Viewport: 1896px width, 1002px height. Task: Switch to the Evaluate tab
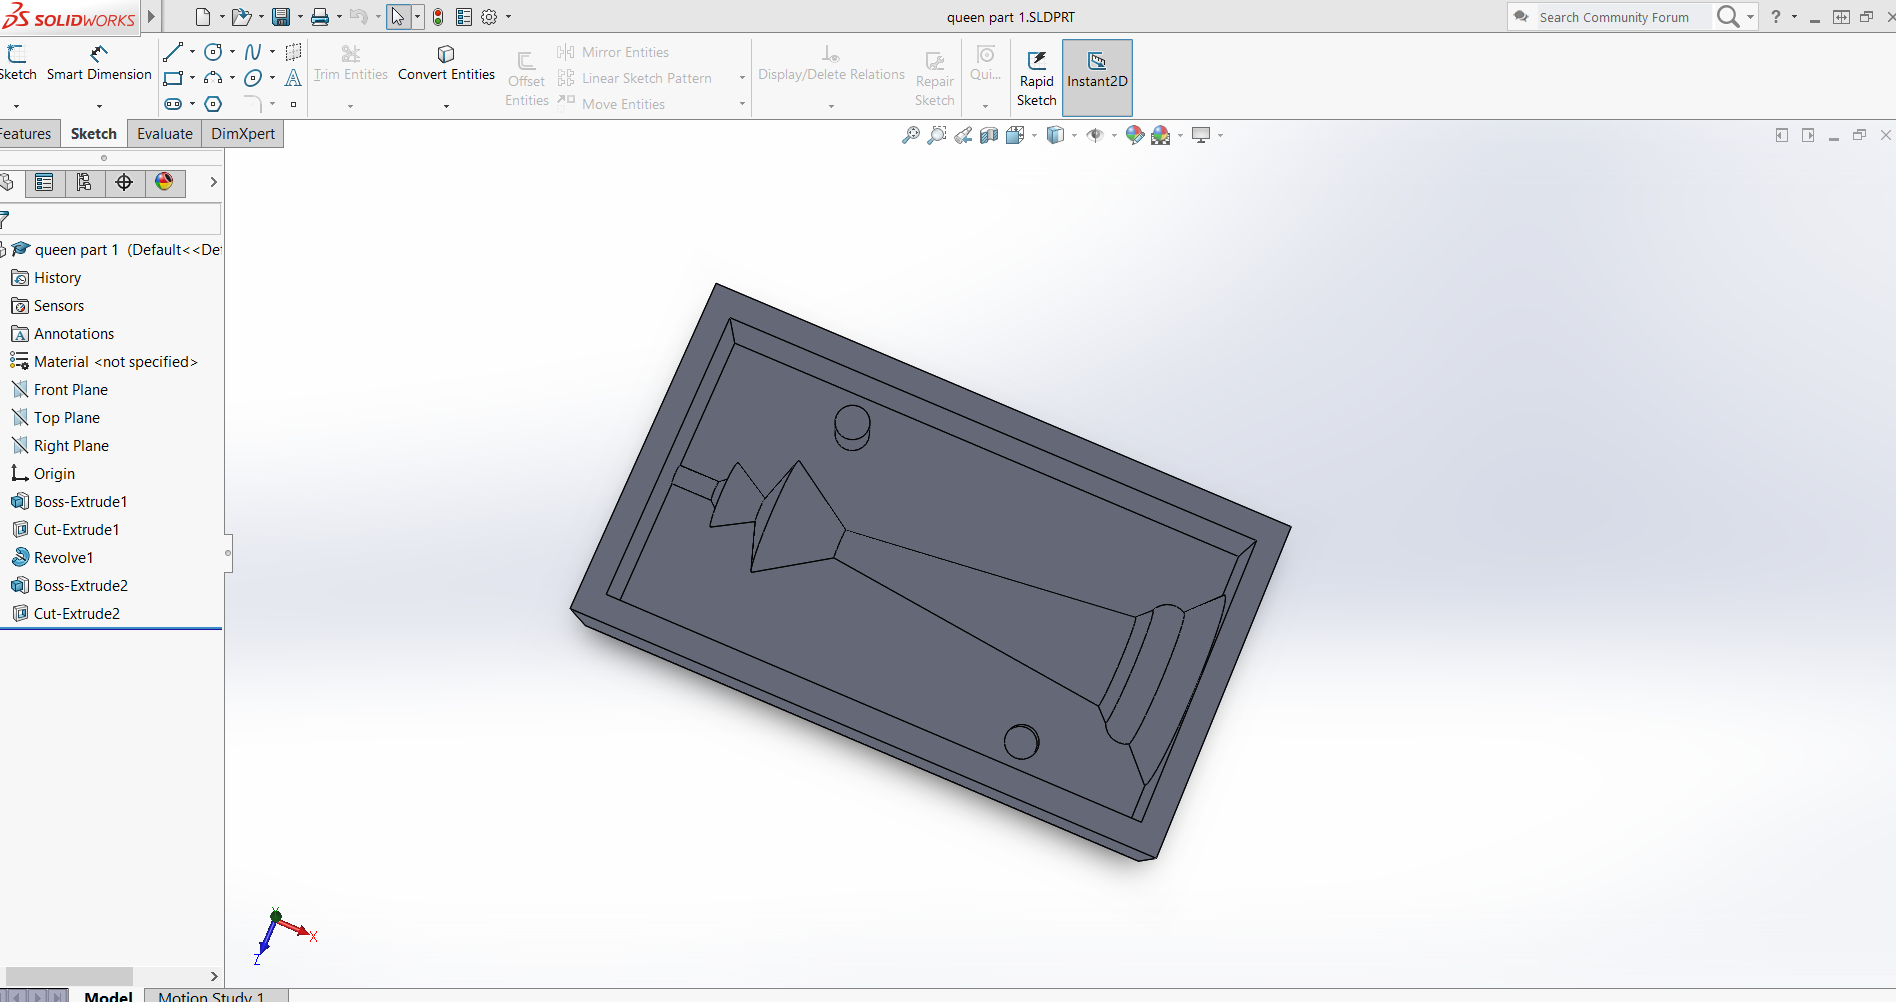[165, 134]
